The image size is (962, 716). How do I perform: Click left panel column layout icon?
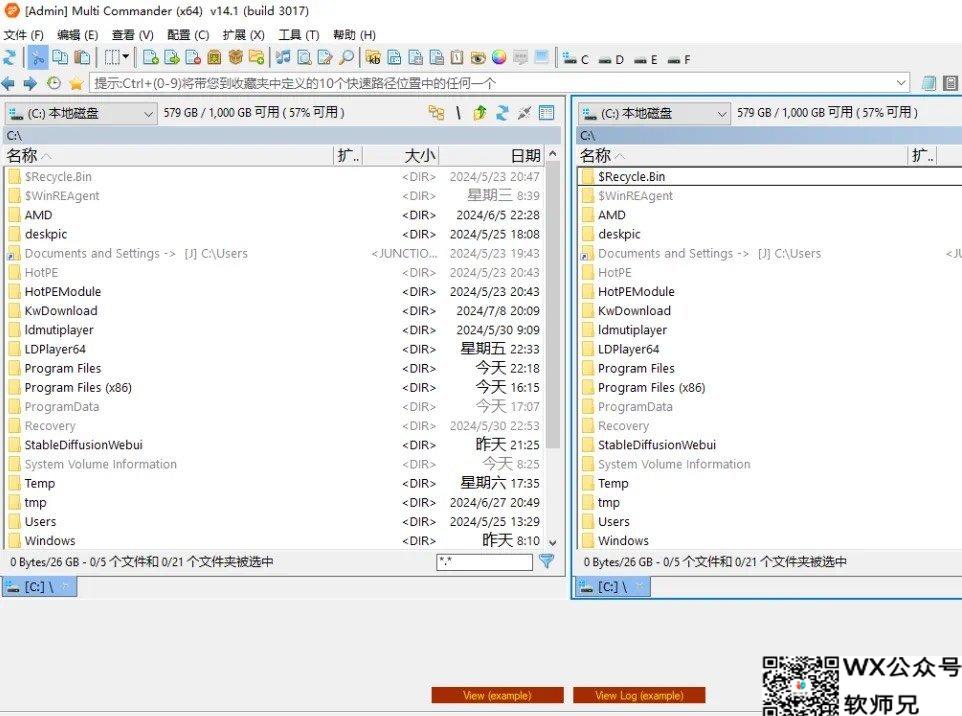[x=546, y=112]
